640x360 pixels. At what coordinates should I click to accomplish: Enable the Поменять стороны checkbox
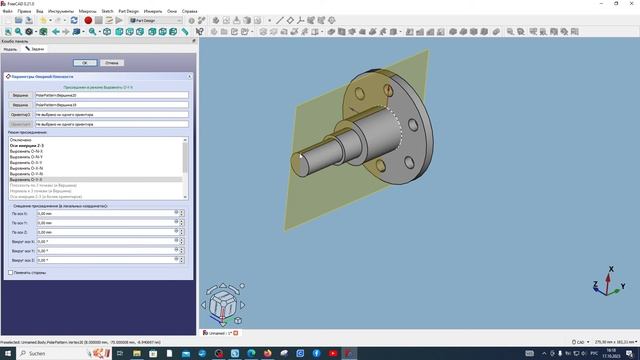pos(11,272)
